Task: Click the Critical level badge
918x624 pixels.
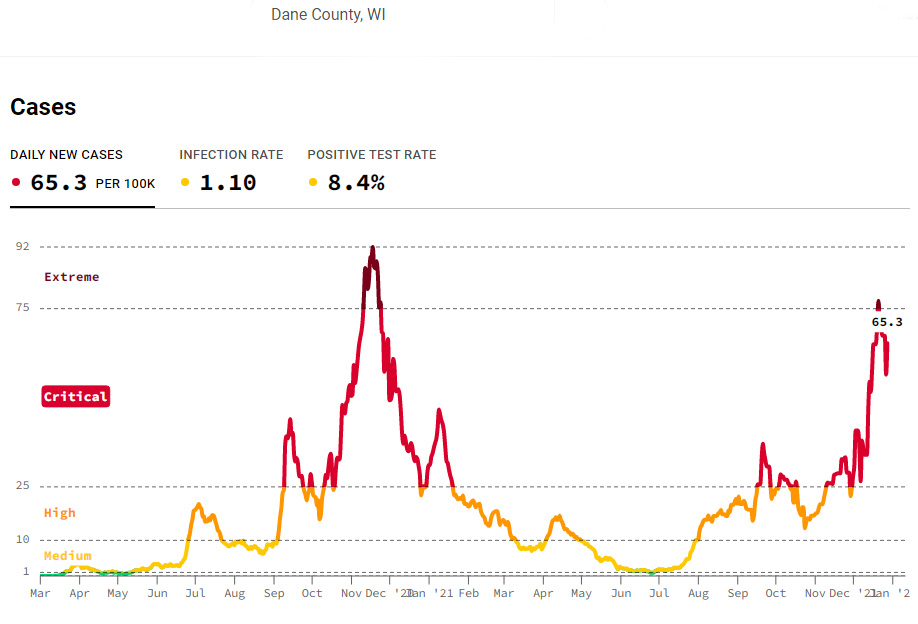Action: [x=75, y=397]
